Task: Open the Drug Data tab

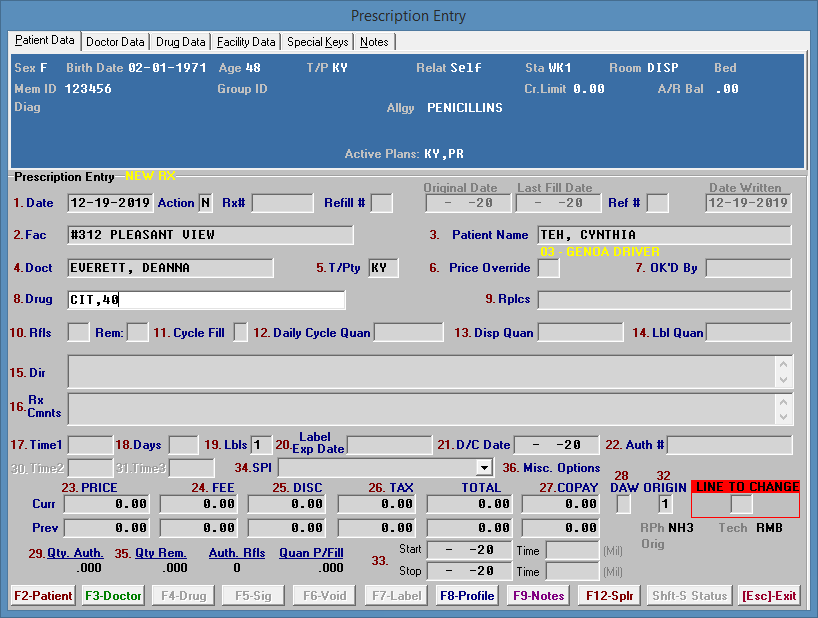Action: coord(181,42)
